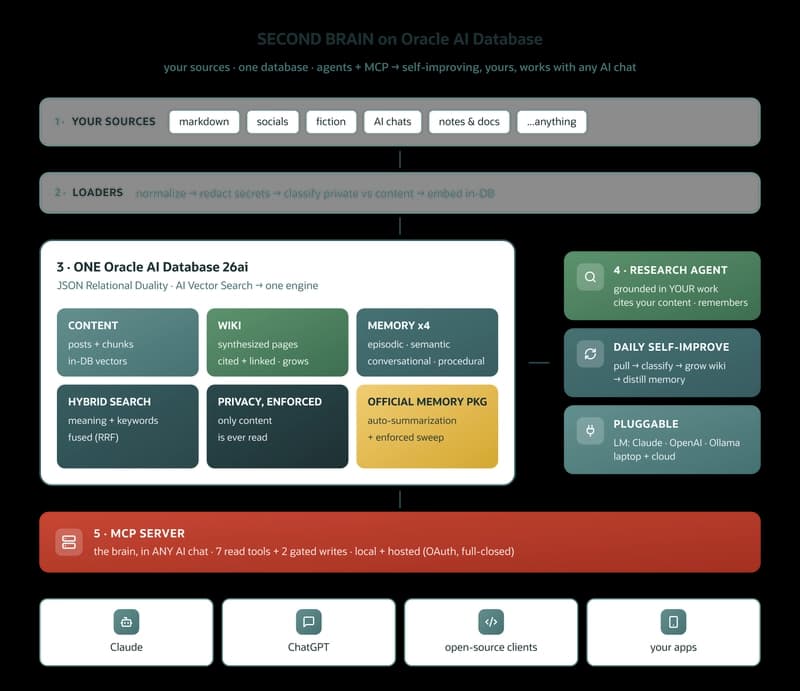Click the 4 · RESEARCH AGENT heading
This screenshot has height=691, width=800.
670,270
